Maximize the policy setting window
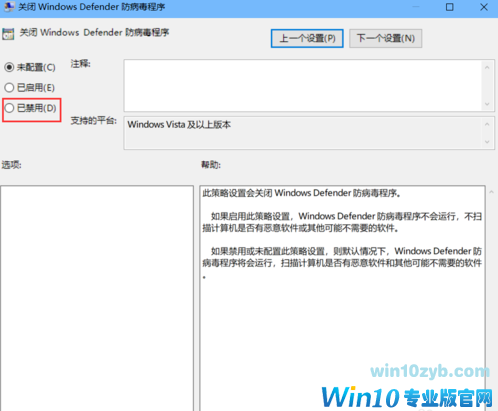Viewport: 498px width, 411px height. point(450,7)
